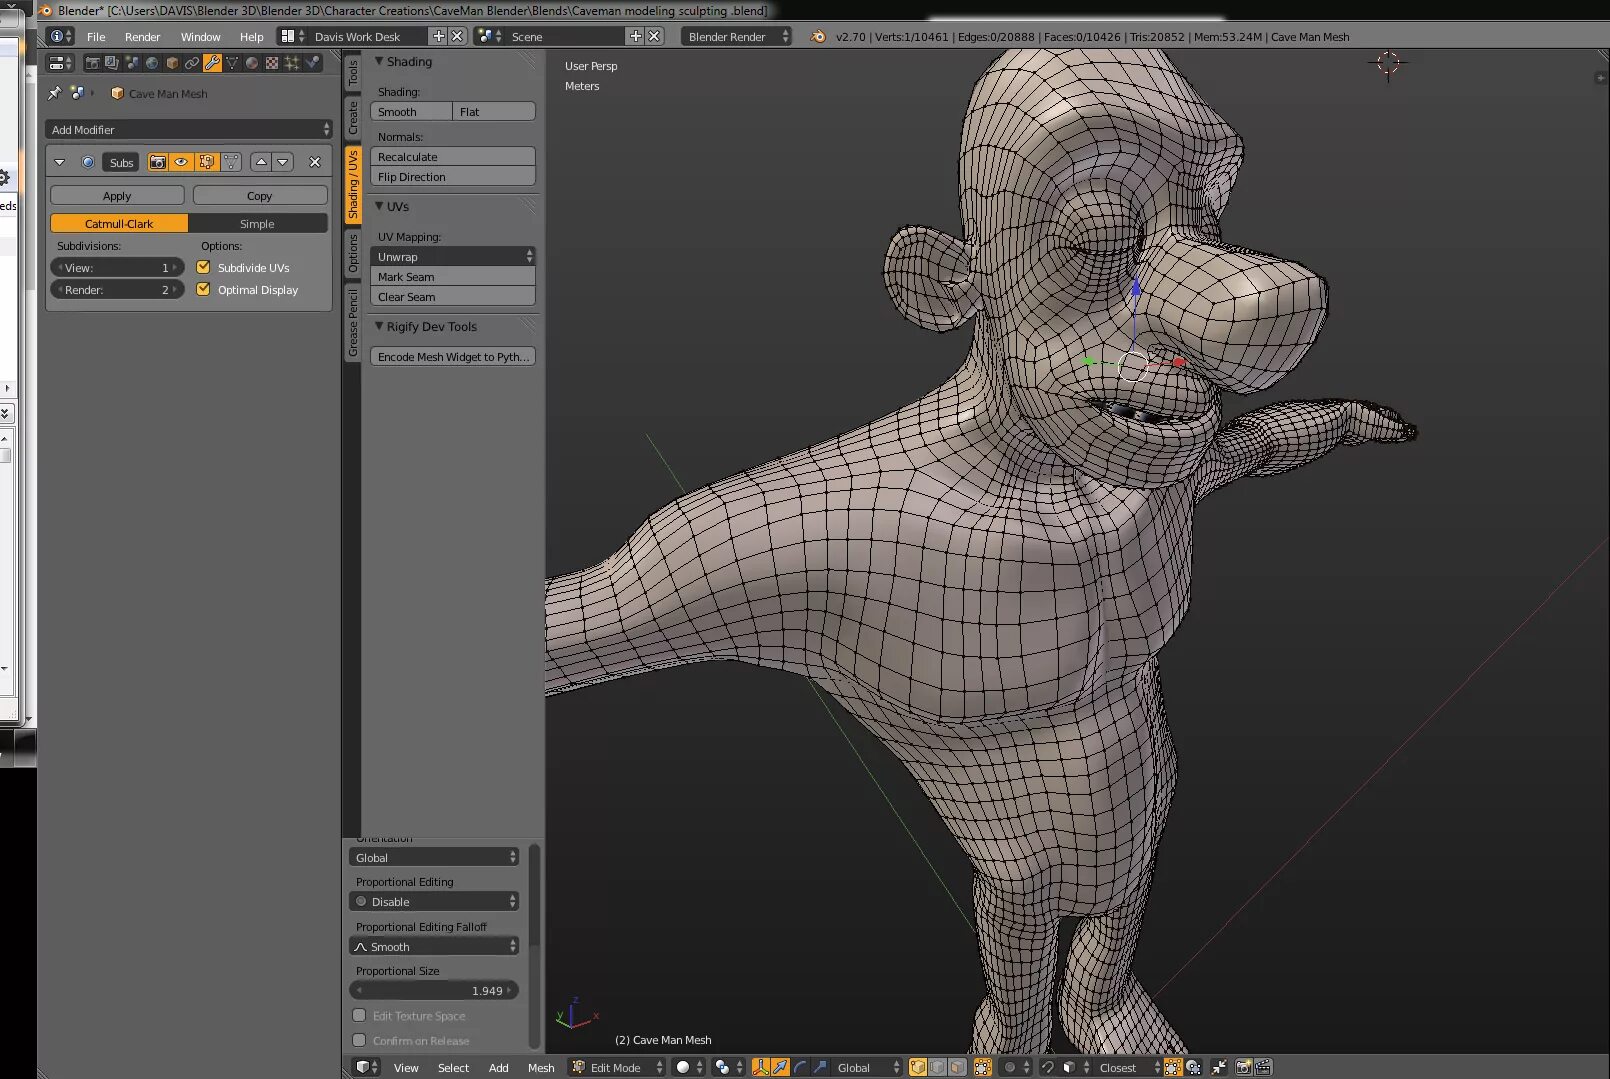Open the Modifiers wrench properties tab
Image resolution: width=1610 pixels, height=1079 pixels.
(212, 63)
